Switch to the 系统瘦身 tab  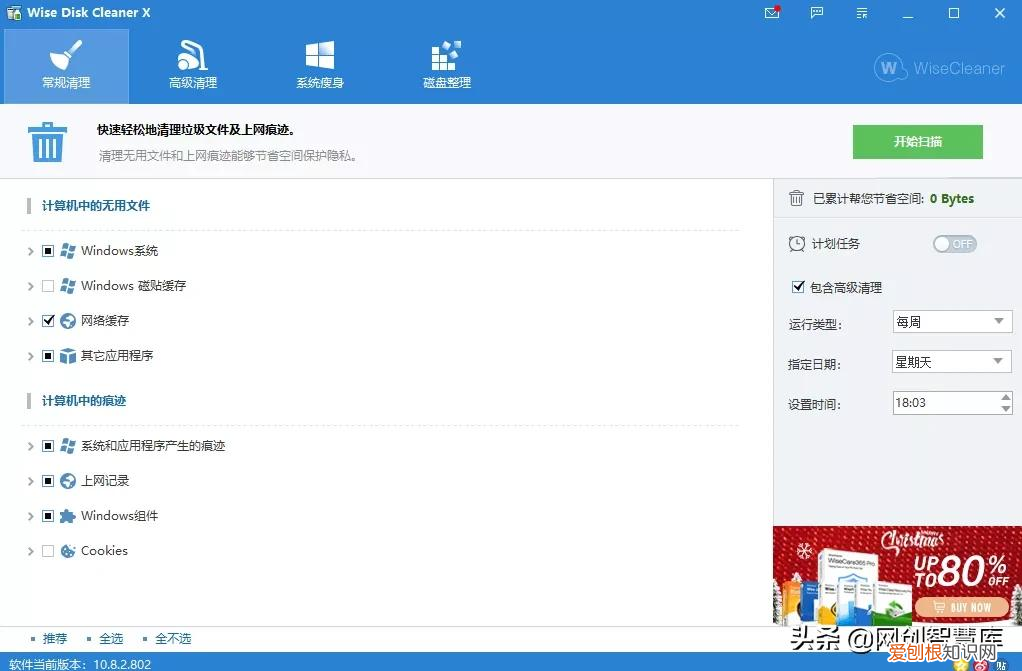320,63
